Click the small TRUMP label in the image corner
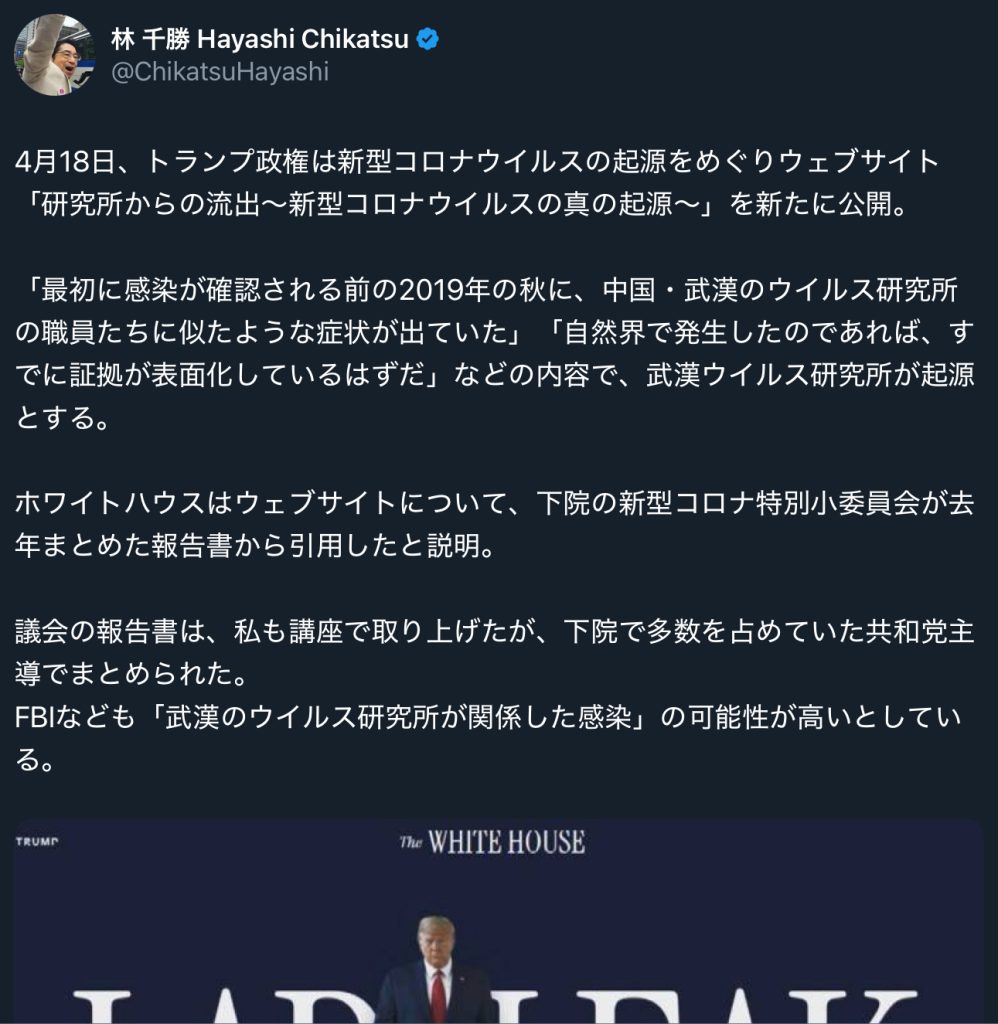This screenshot has height=1024, width=998. (37, 841)
